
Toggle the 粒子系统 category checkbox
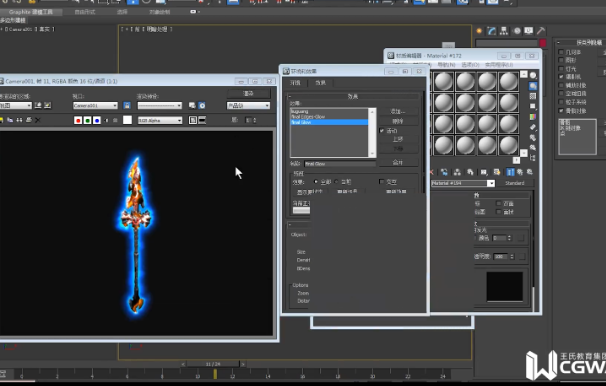pyautogui.click(x=561, y=102)
